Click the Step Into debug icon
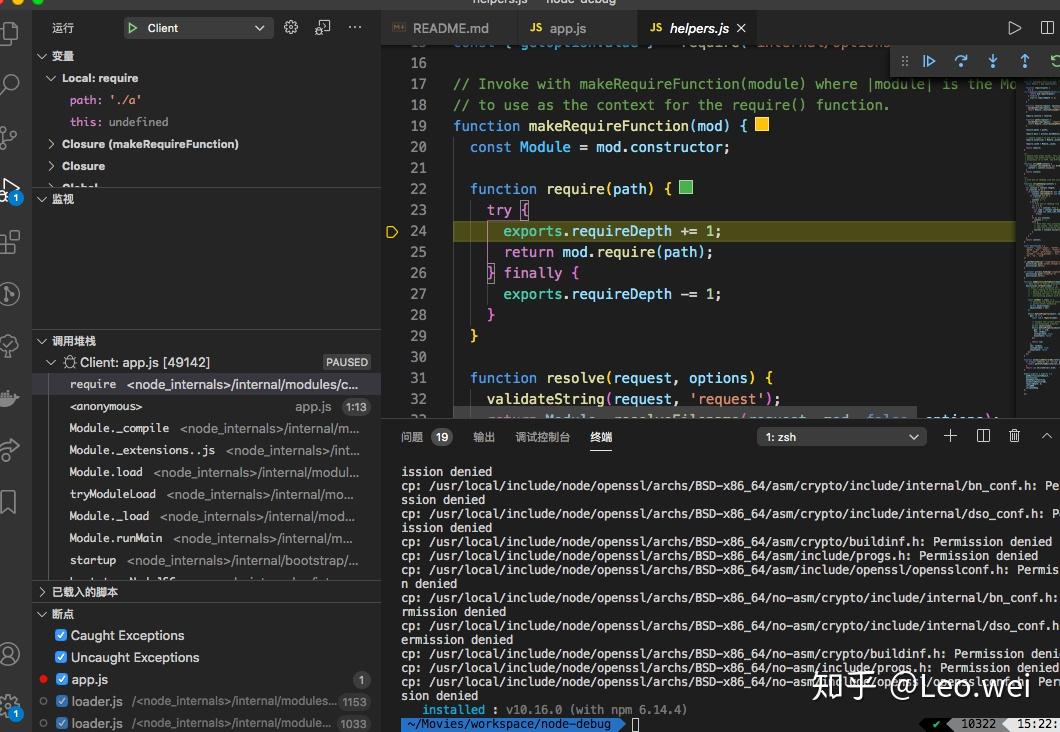 (992, 60)
